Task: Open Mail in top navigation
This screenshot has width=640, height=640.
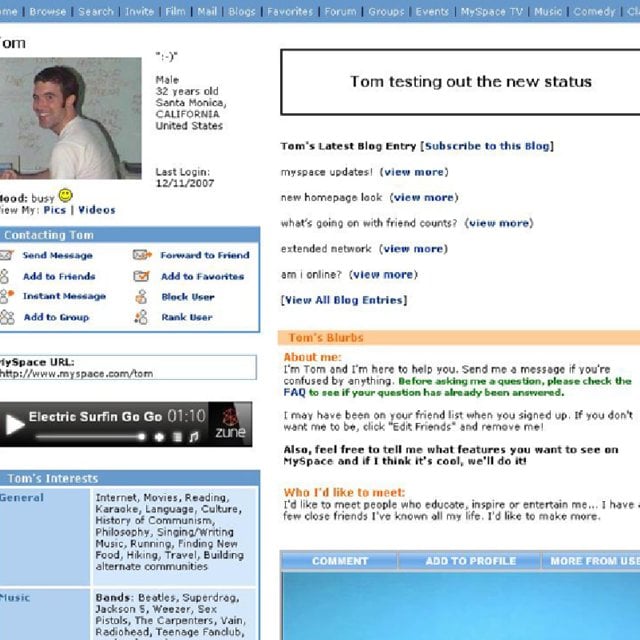Action: [207, 11]
